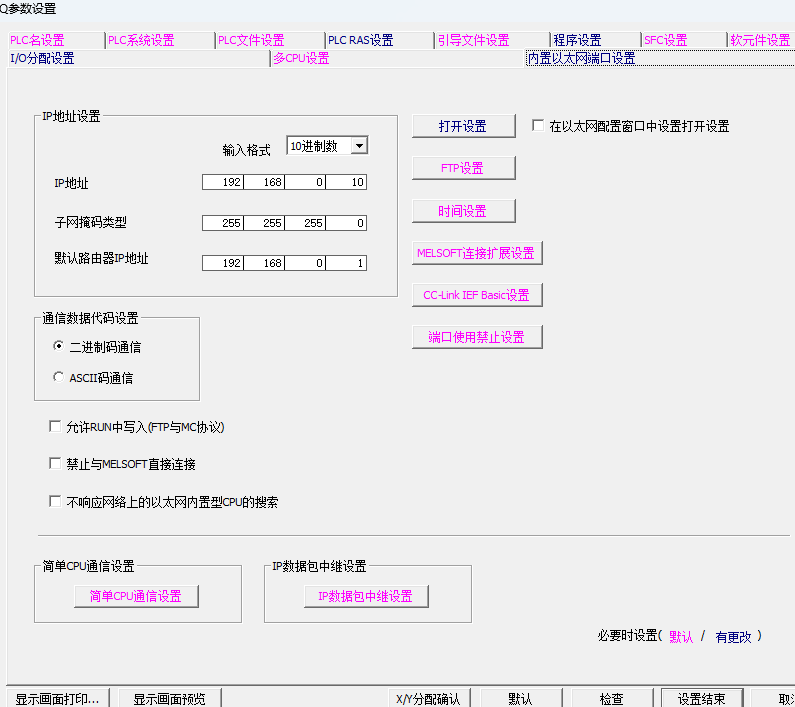Viewport: 795px width, 707px height.
Task: Open FTP设置 dialog
Action: [x=463, y=168]
